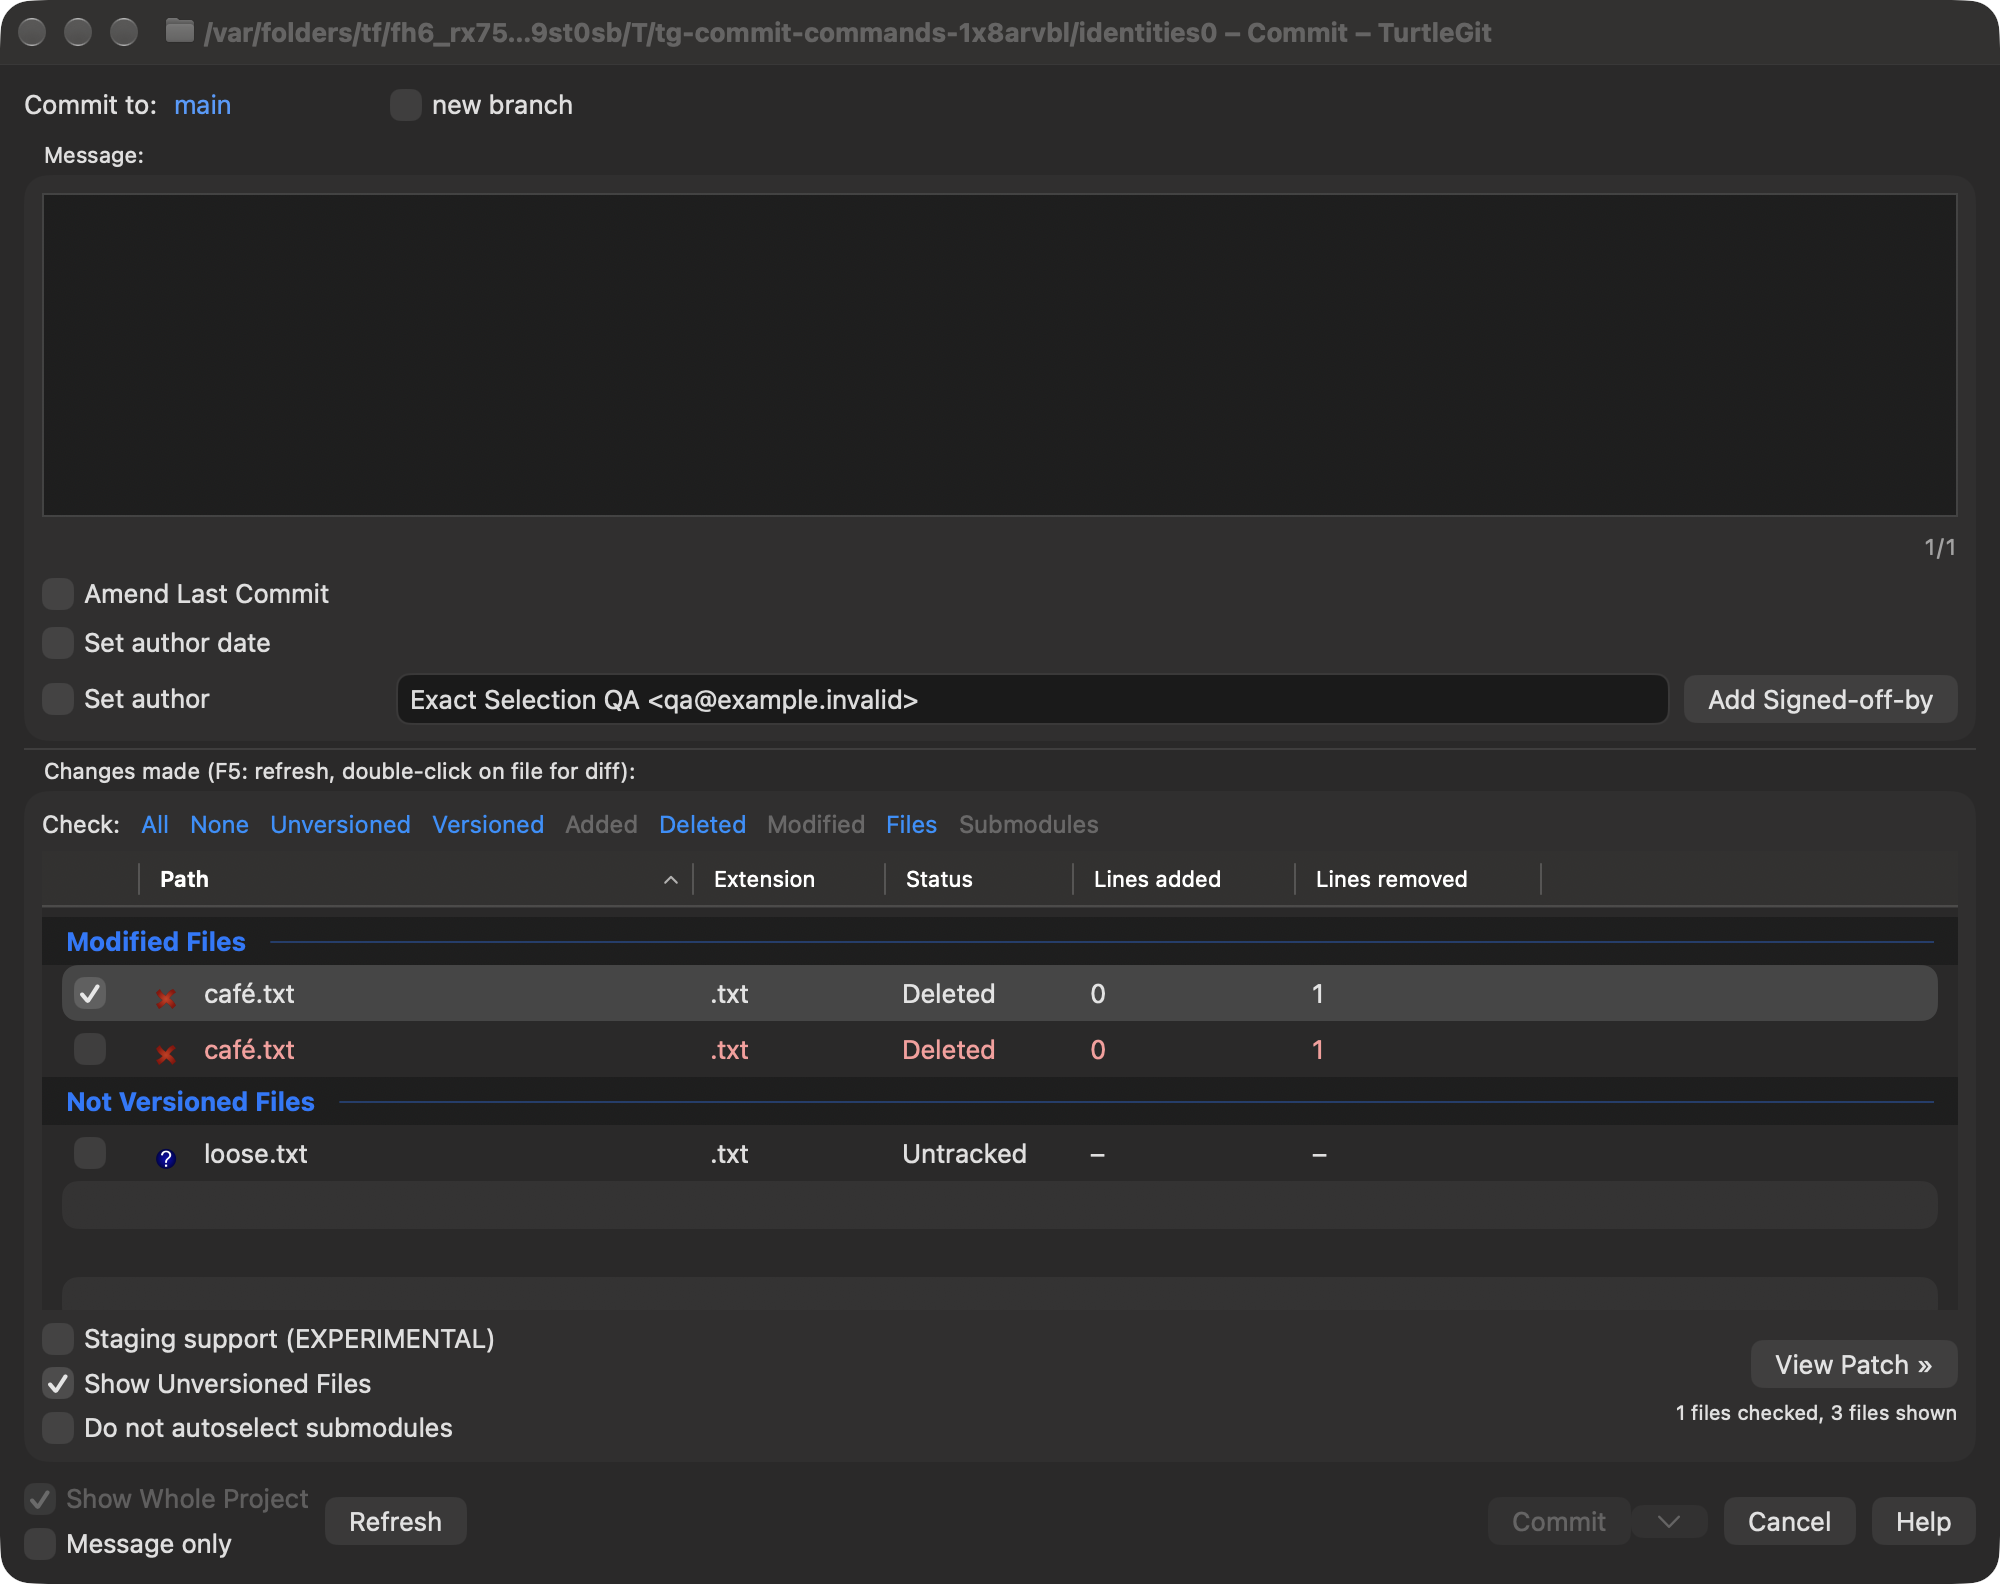Check All files link
The width and height of the screenshot is (2000, 1584).
coord(155,825)
